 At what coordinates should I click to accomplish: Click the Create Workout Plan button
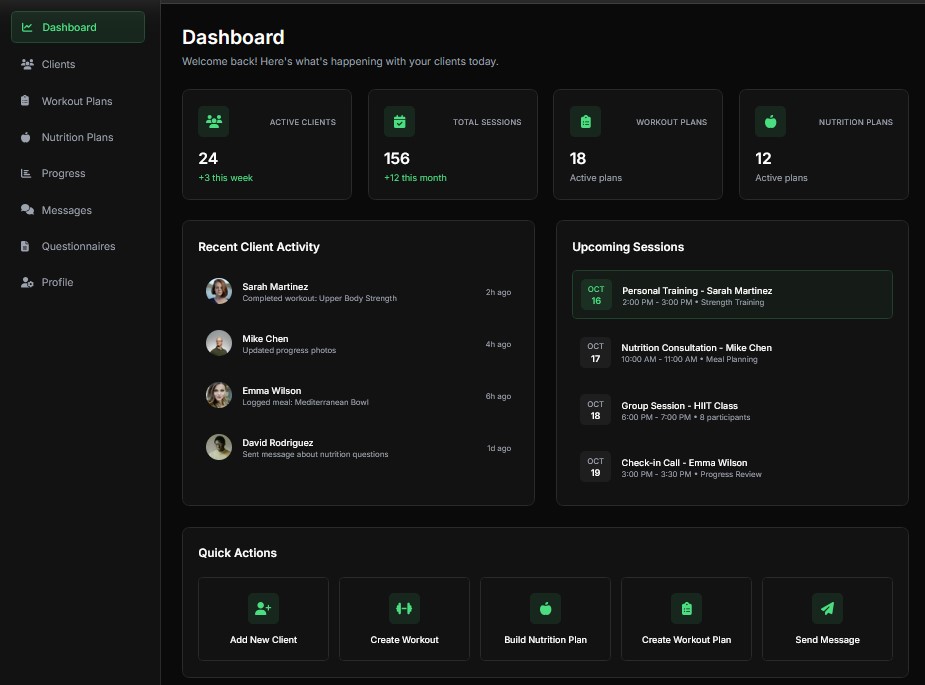click(x=686, y=619)
